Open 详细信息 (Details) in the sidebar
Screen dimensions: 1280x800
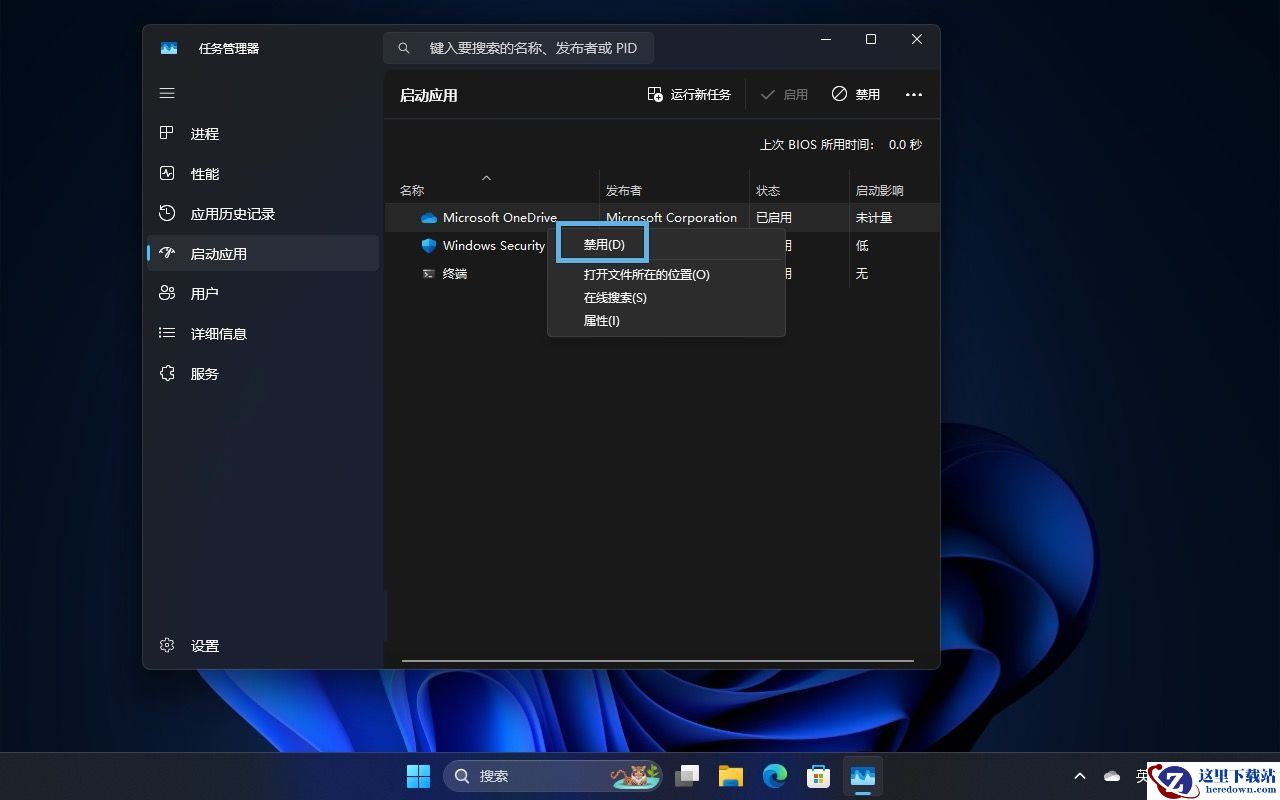tap(263, 334)
